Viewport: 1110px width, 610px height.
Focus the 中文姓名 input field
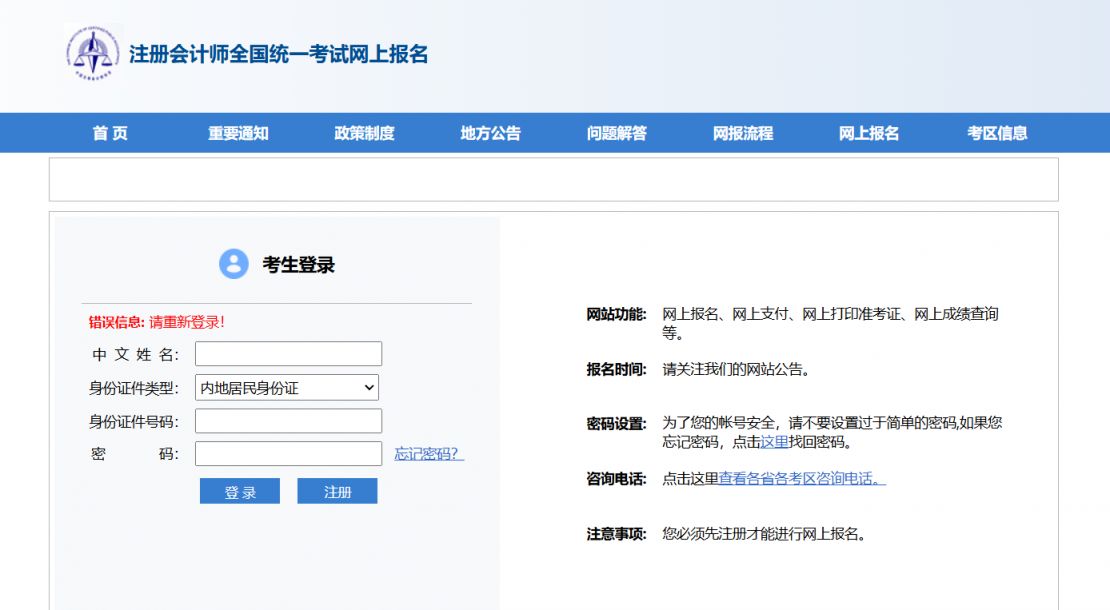click(x=289, y=354)
